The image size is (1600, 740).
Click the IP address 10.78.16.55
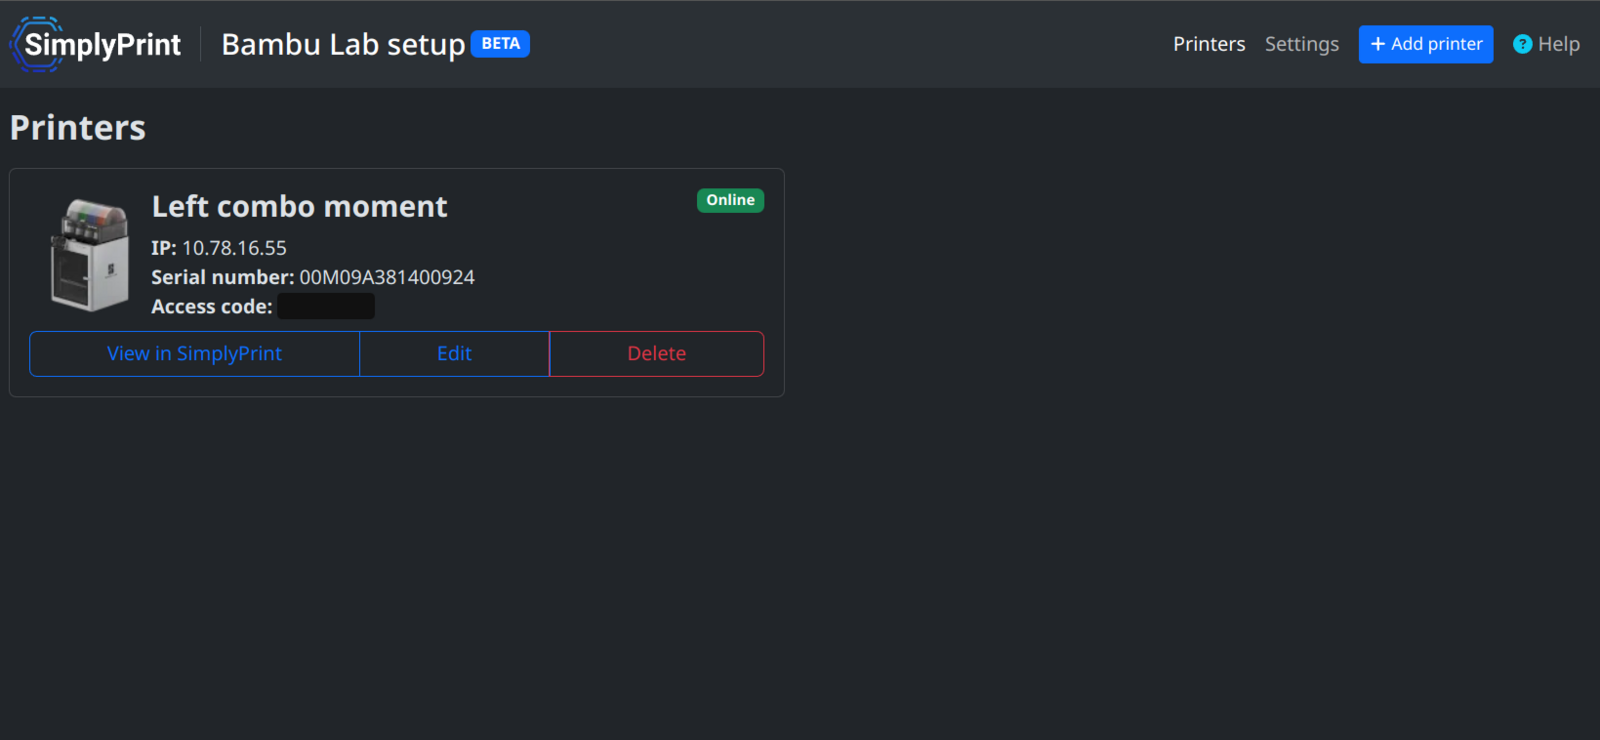tap(234, 248)
